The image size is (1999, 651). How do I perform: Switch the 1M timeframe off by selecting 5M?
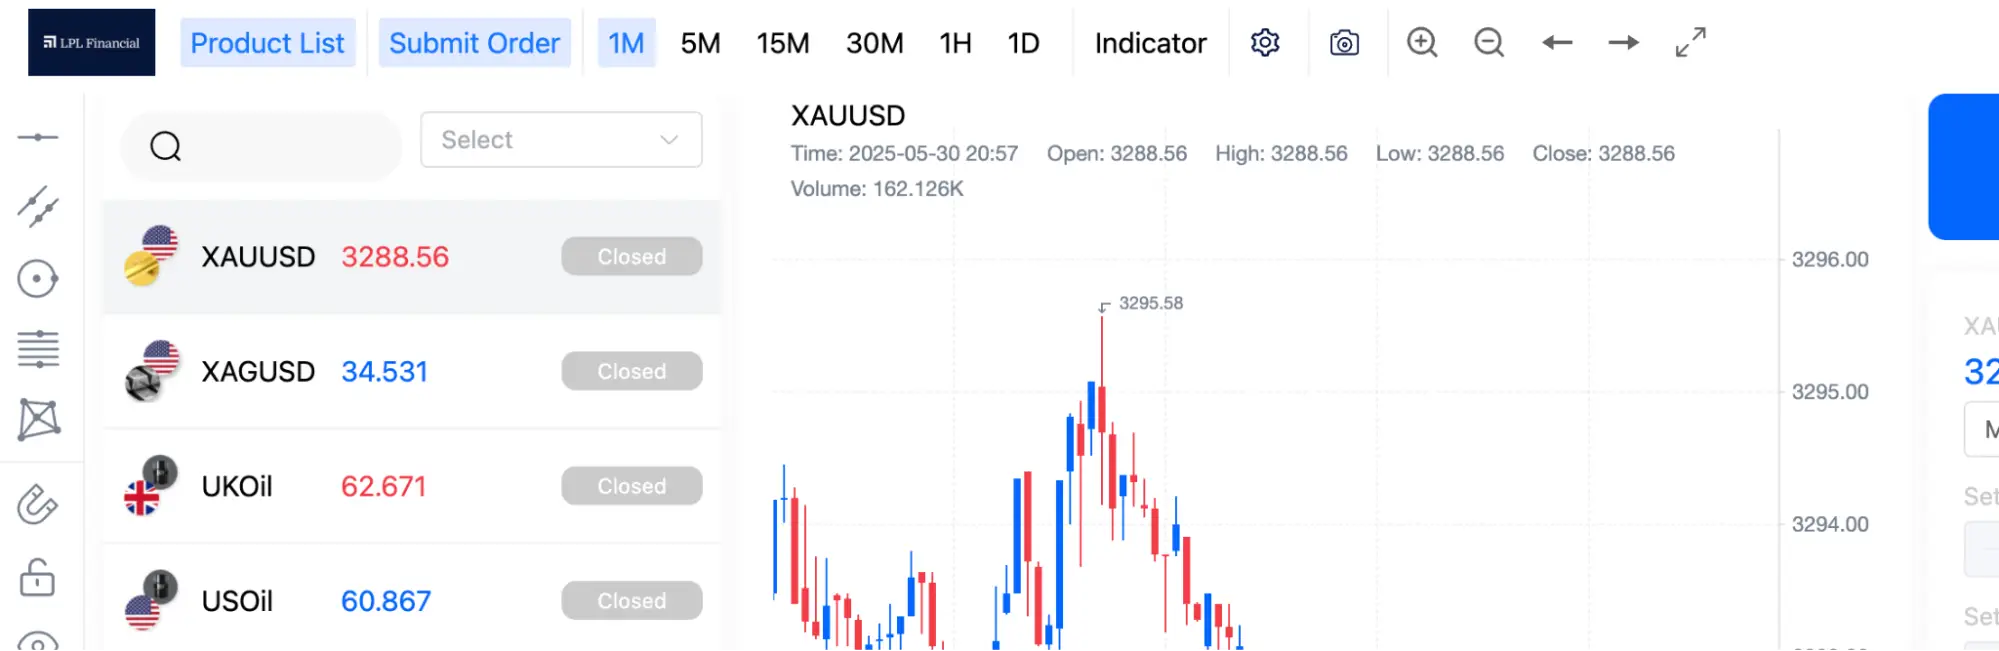tap(700, 42)
